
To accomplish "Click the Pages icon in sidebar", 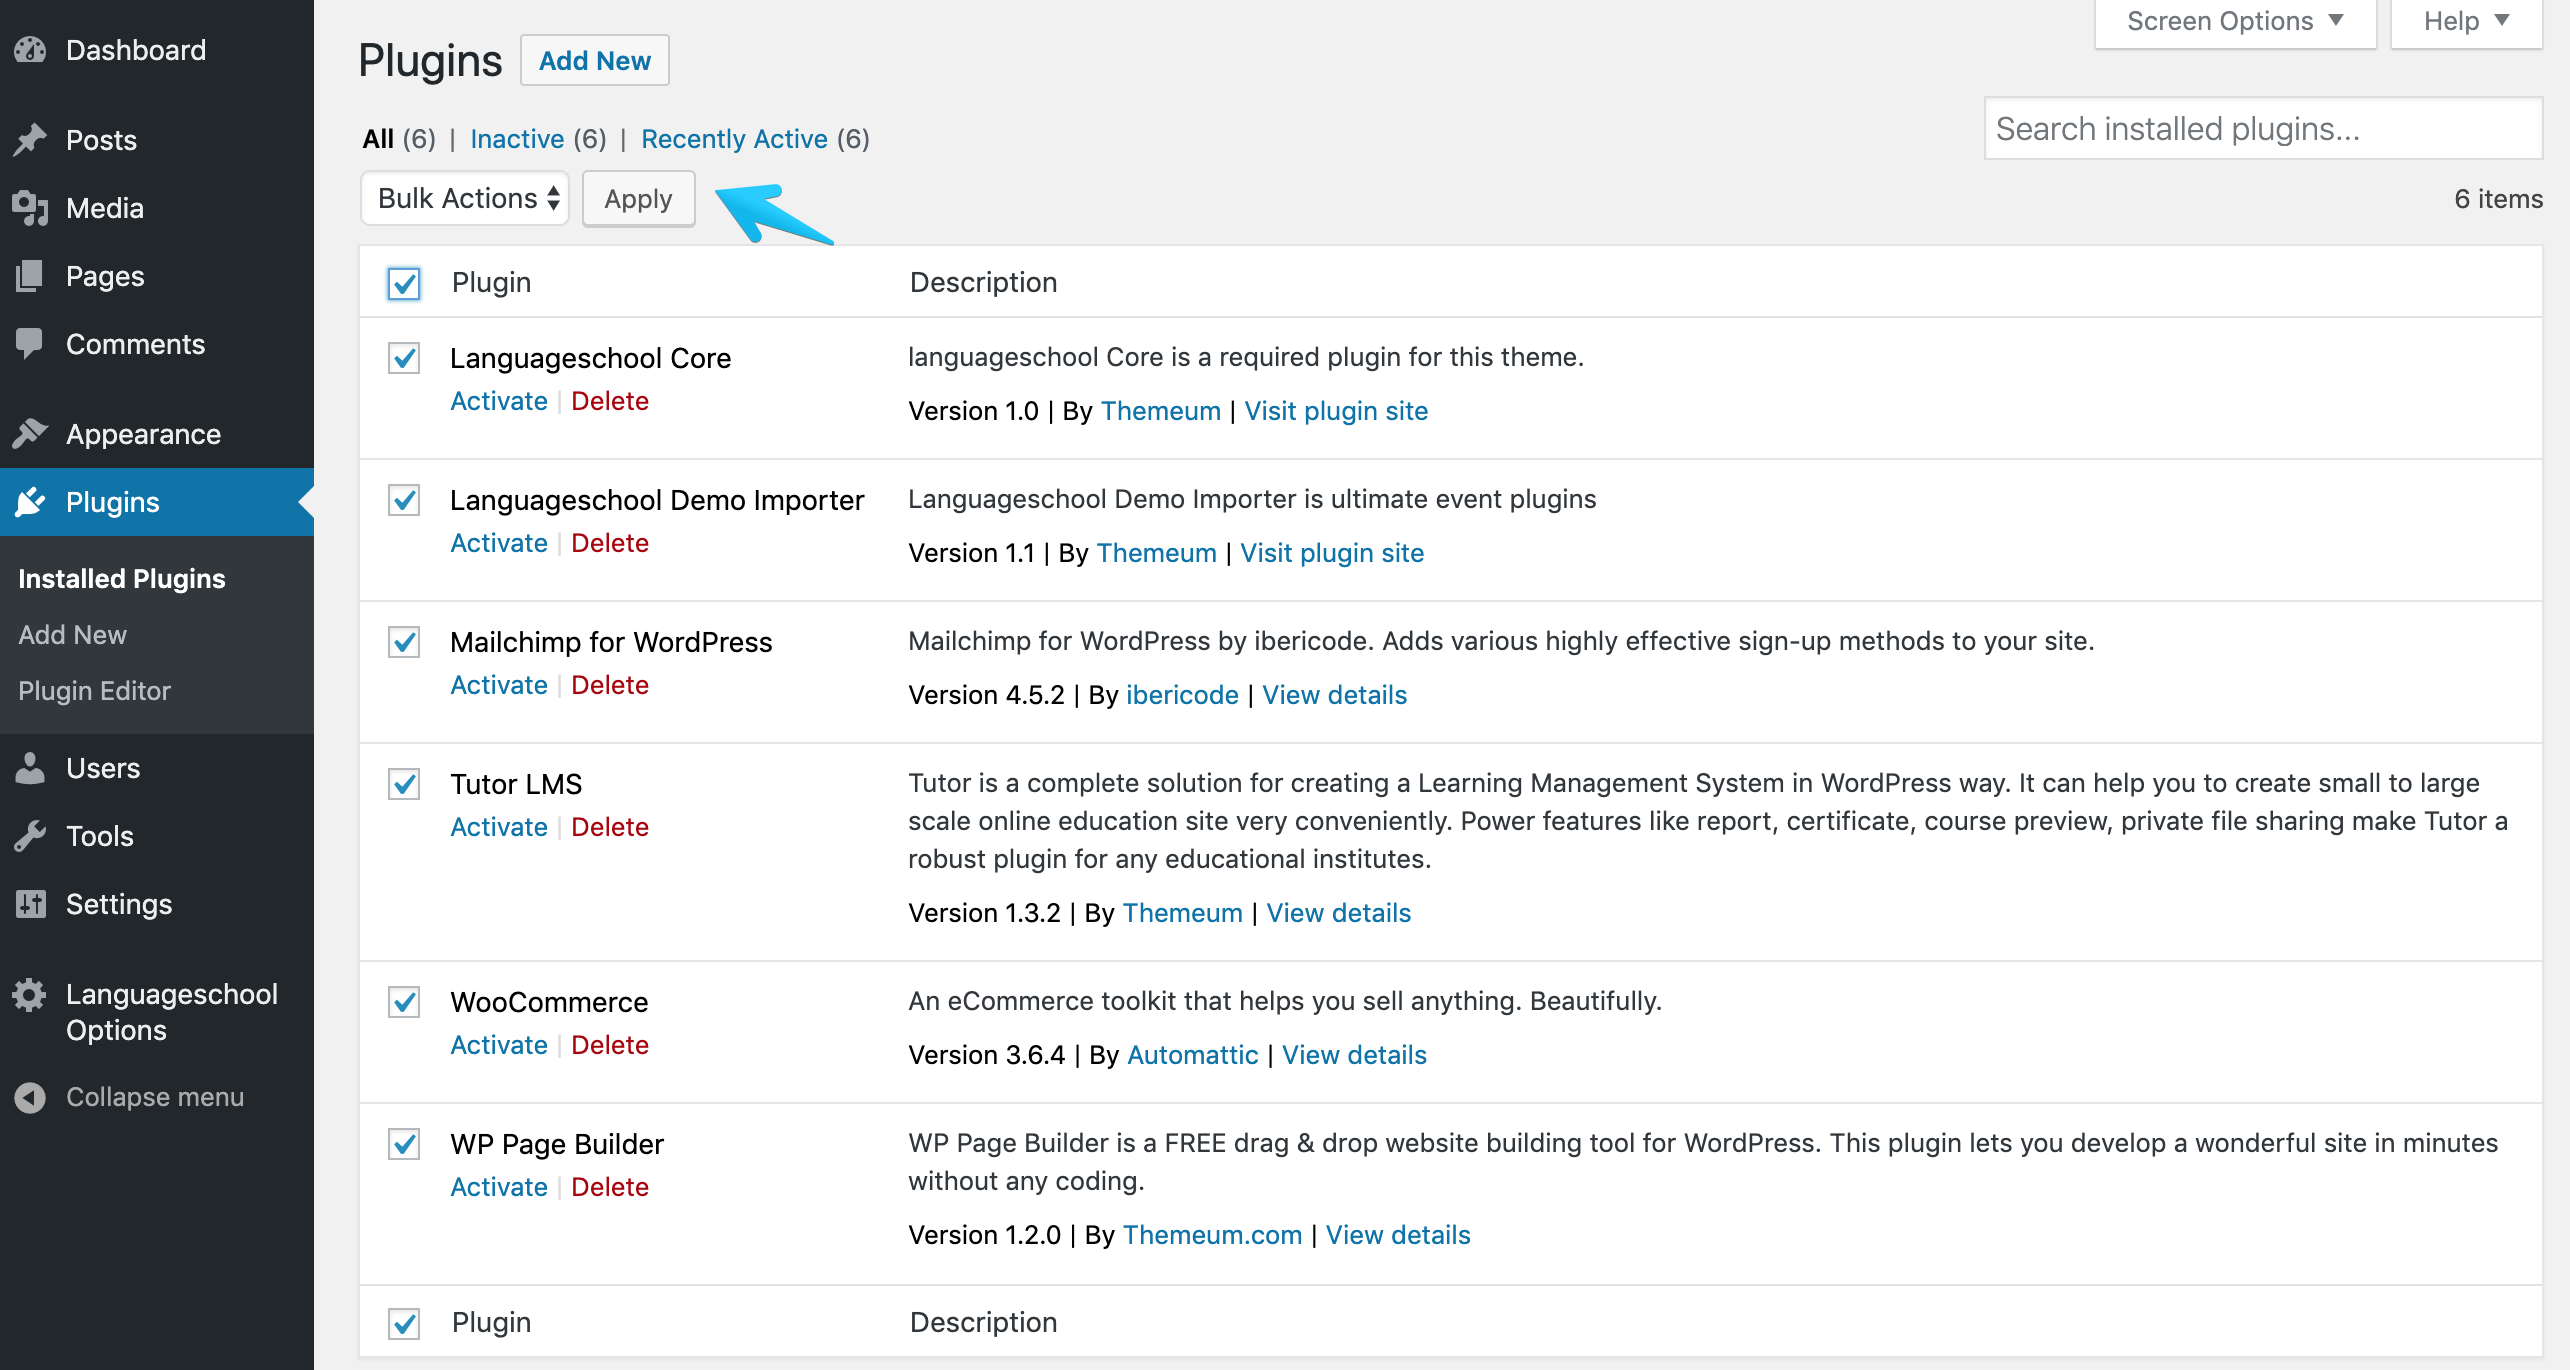I will click(31, 276).
